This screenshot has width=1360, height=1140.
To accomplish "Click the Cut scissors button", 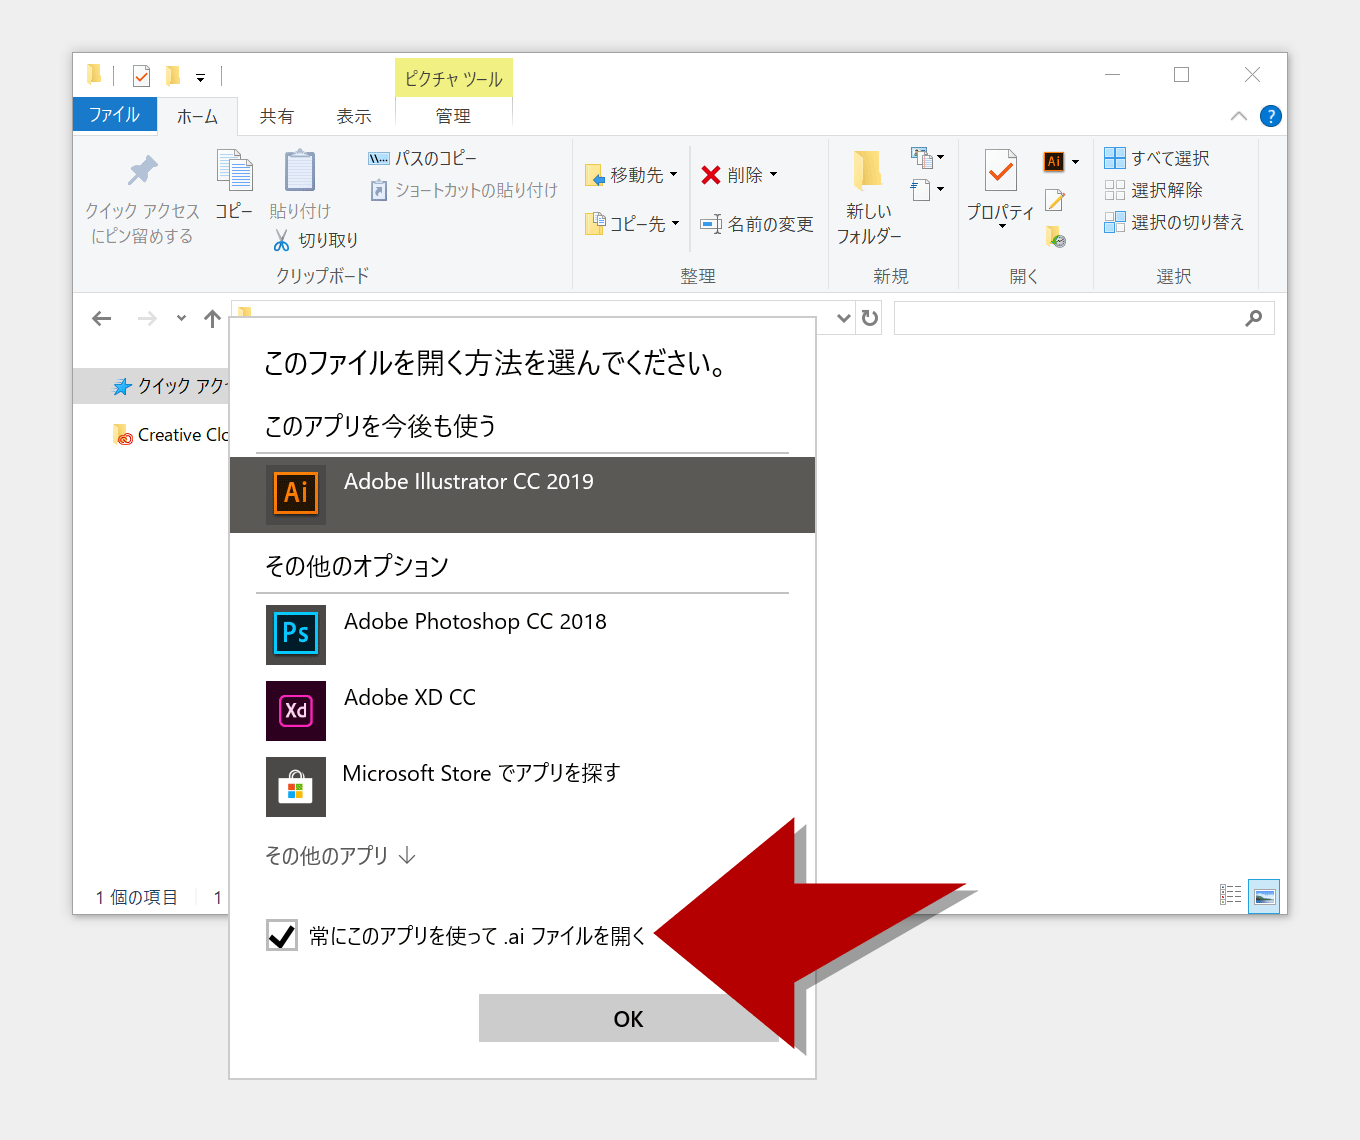I will pos(316,240).
